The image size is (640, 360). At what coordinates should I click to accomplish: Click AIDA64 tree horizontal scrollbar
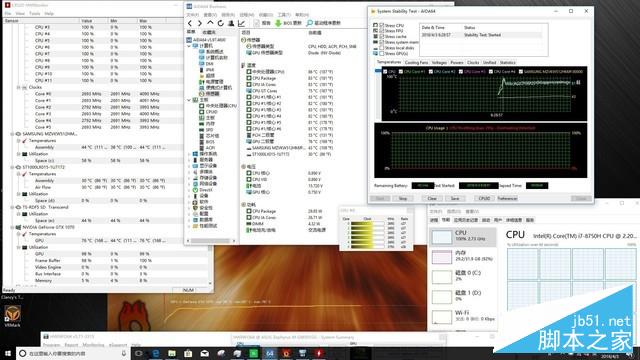pyautogui.click(x=211, y=241)
